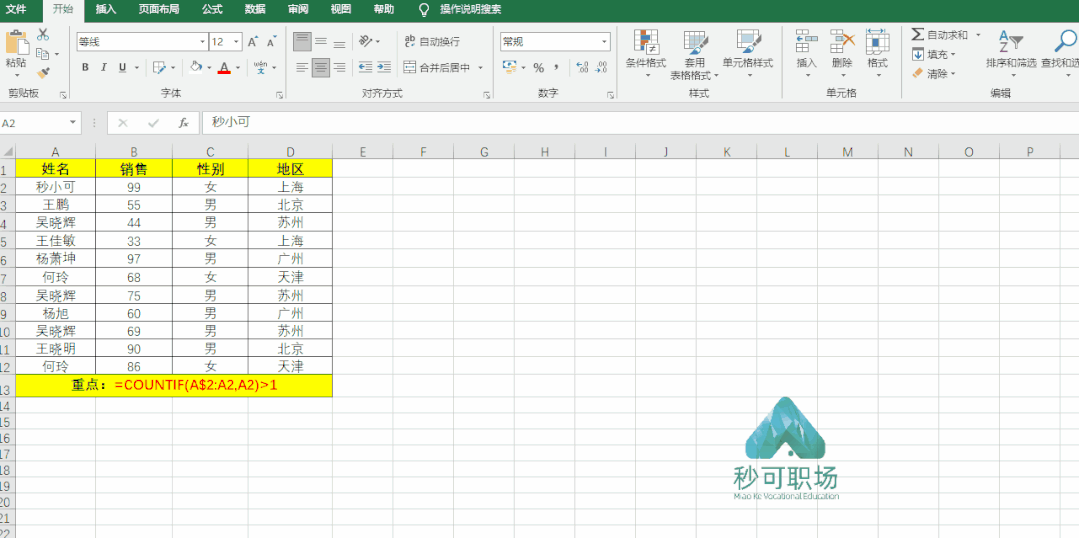Open the Clear (清除) dropdown
The image size is (1079, 538).
pos(934,74)
